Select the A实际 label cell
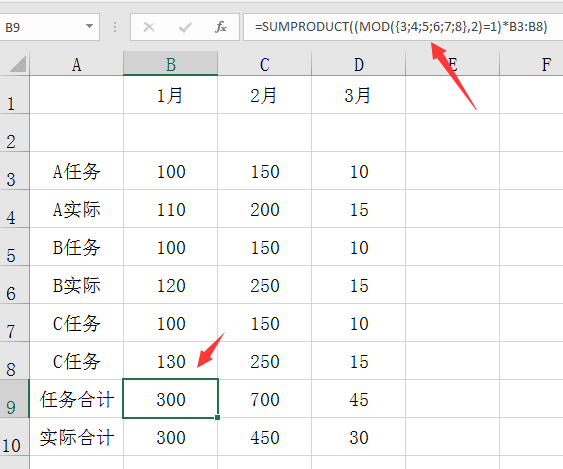 pos(76,209)
